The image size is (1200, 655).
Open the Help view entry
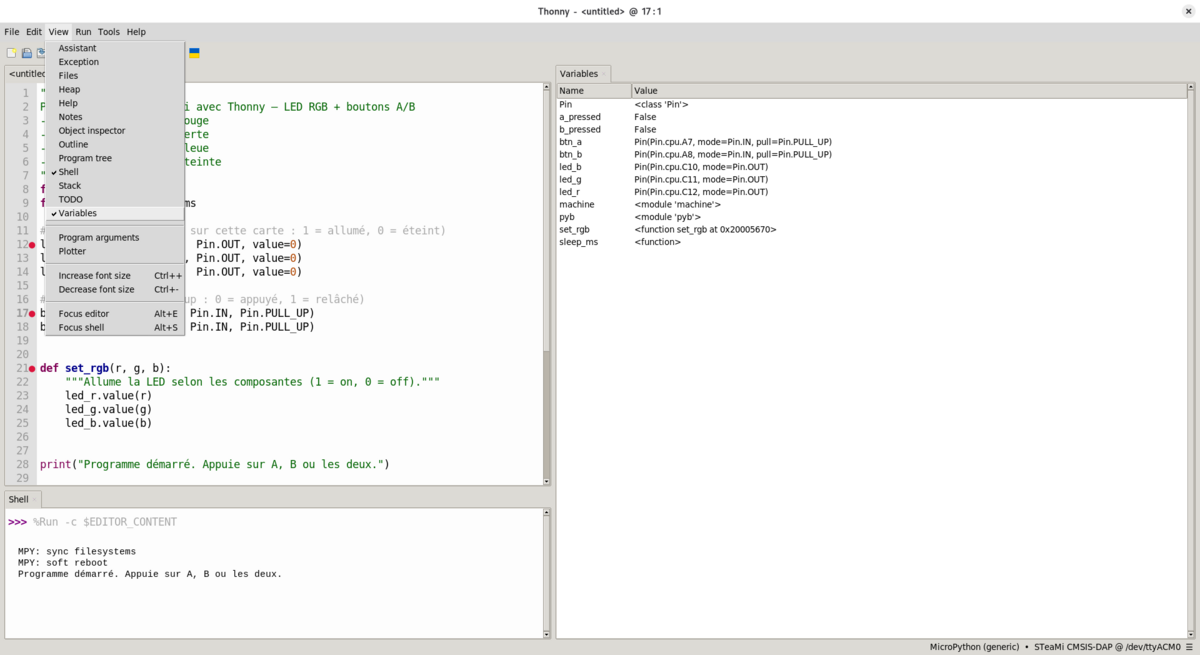click(x=115, y=103)
